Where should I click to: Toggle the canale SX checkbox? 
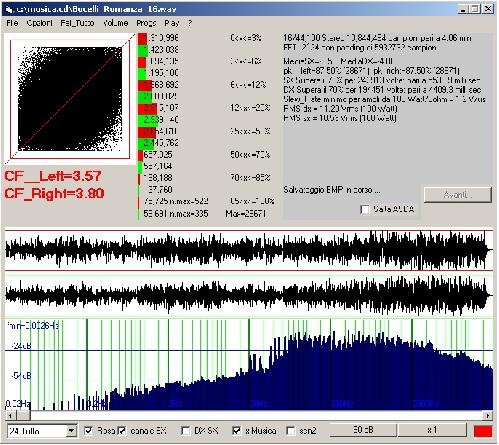coord(122,431)
